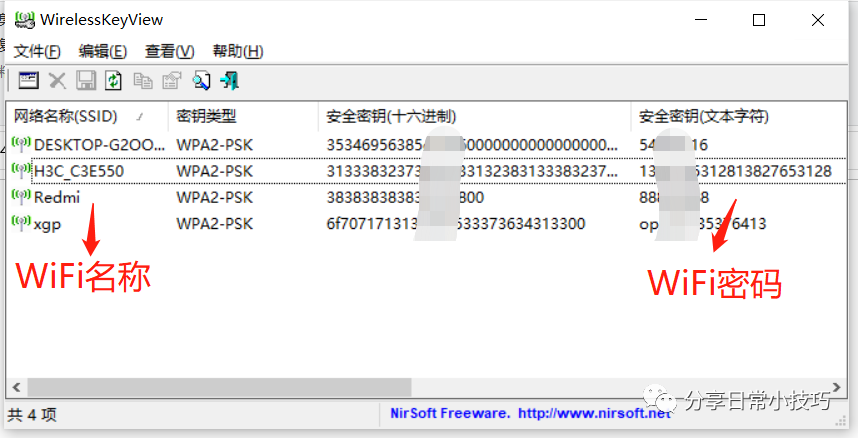Image resolution: width=858 pixels, height=438 pixels.
Task: Select the H3C_C3E550 network row
Action: point(427,171)
